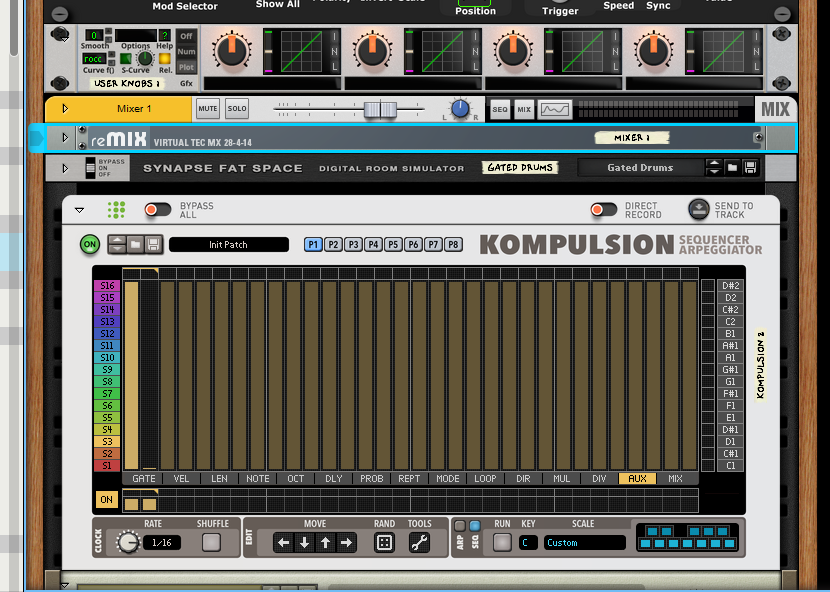Click the Rand dice button

pos(384,543)
